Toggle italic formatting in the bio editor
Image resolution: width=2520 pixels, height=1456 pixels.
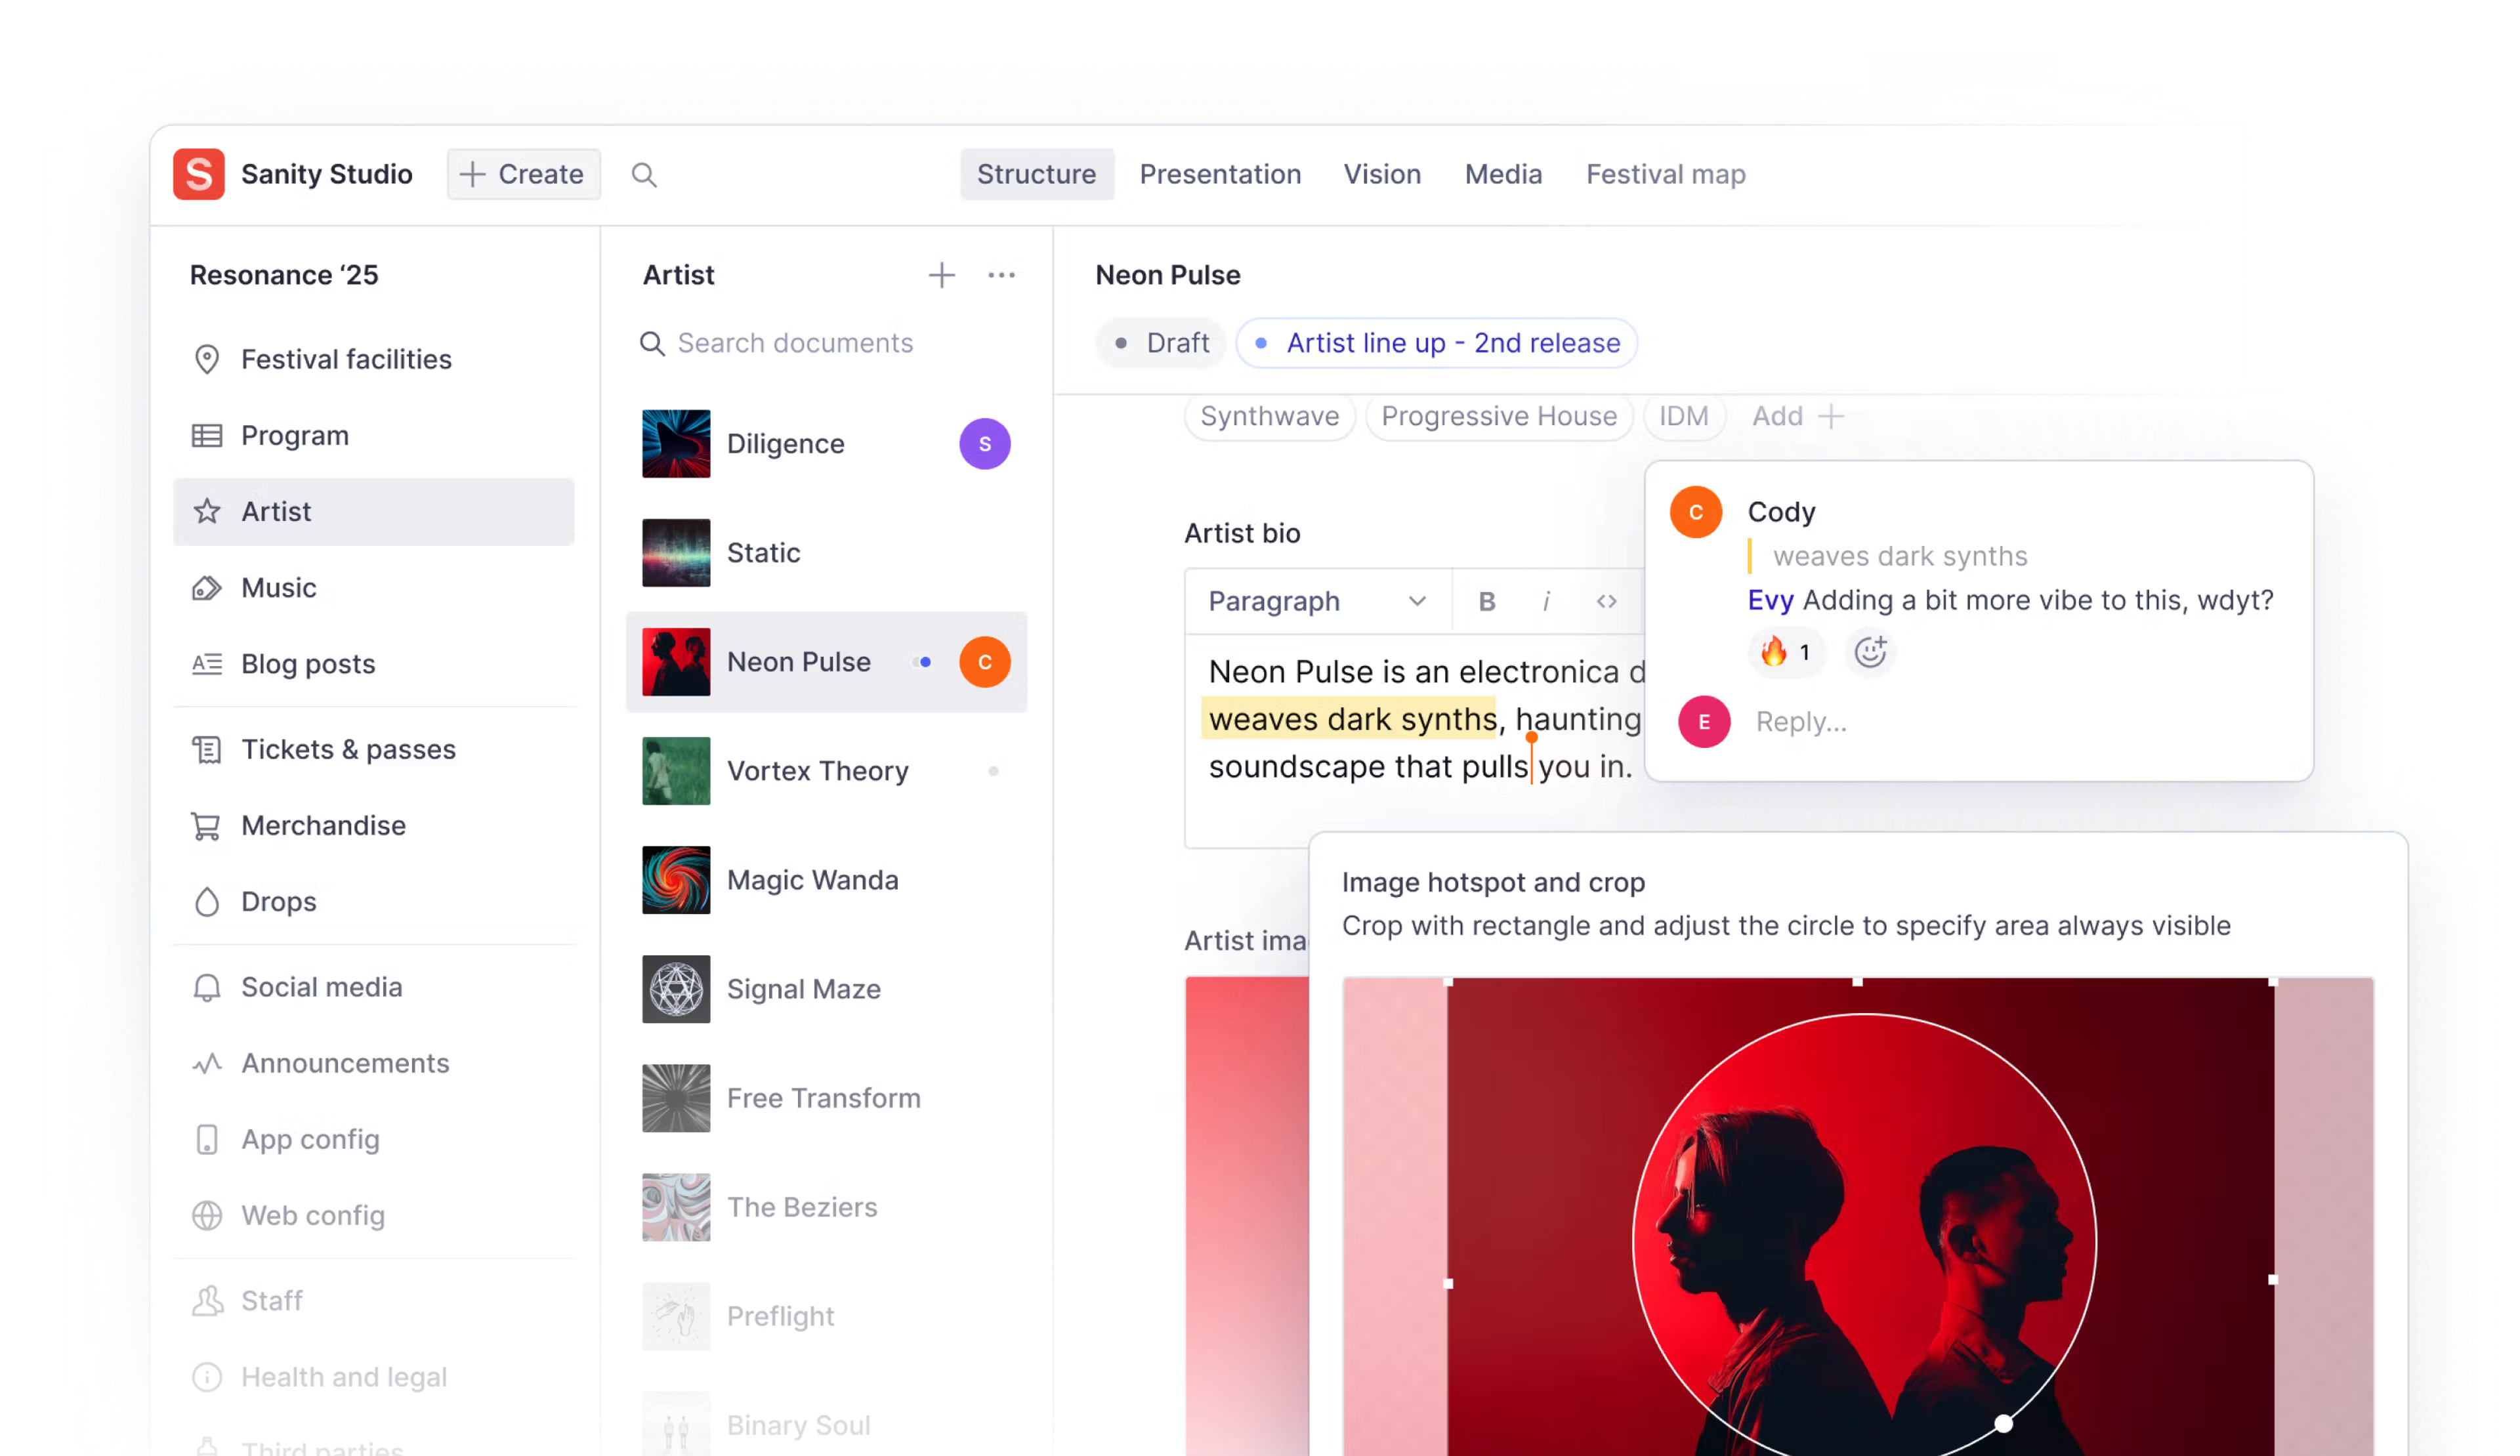point(1546,601)
